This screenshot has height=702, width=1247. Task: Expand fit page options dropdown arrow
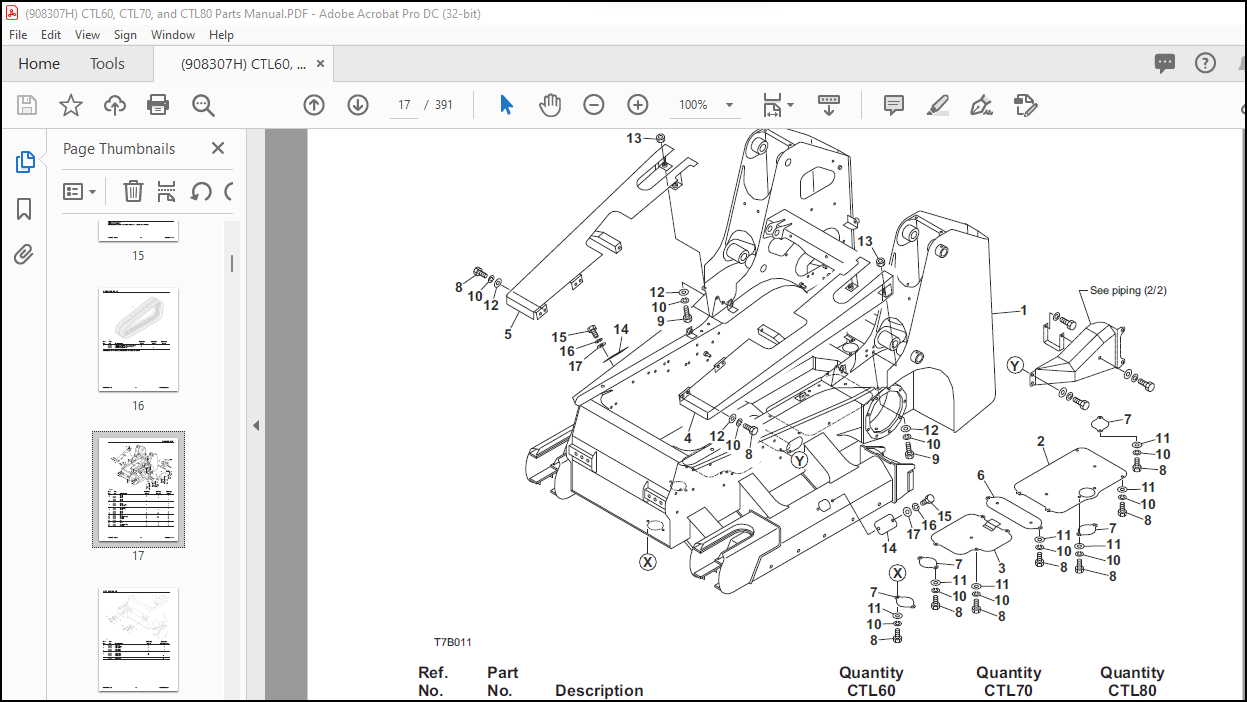[x=790, y=105]
